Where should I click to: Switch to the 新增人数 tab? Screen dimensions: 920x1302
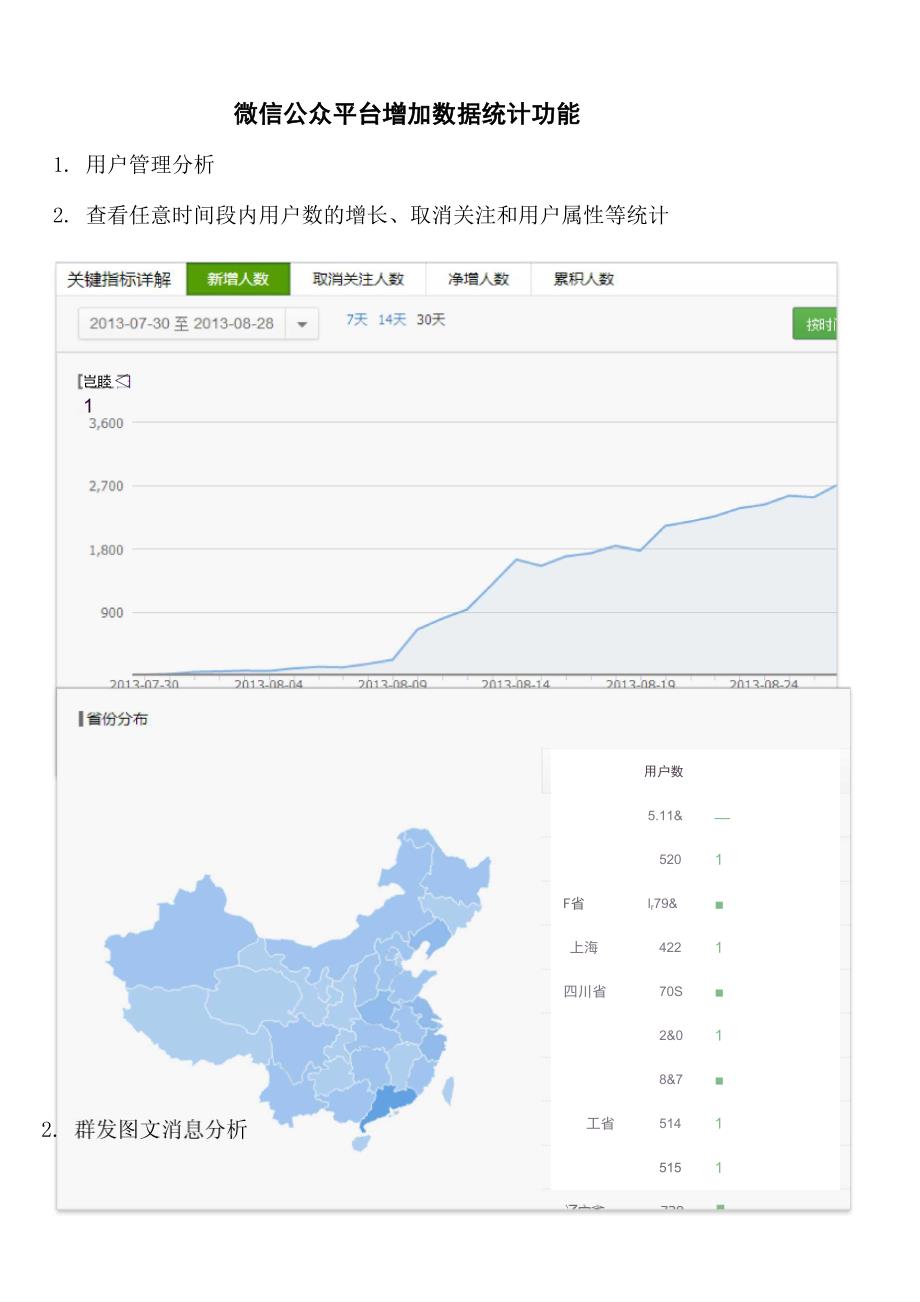[238, 279]
